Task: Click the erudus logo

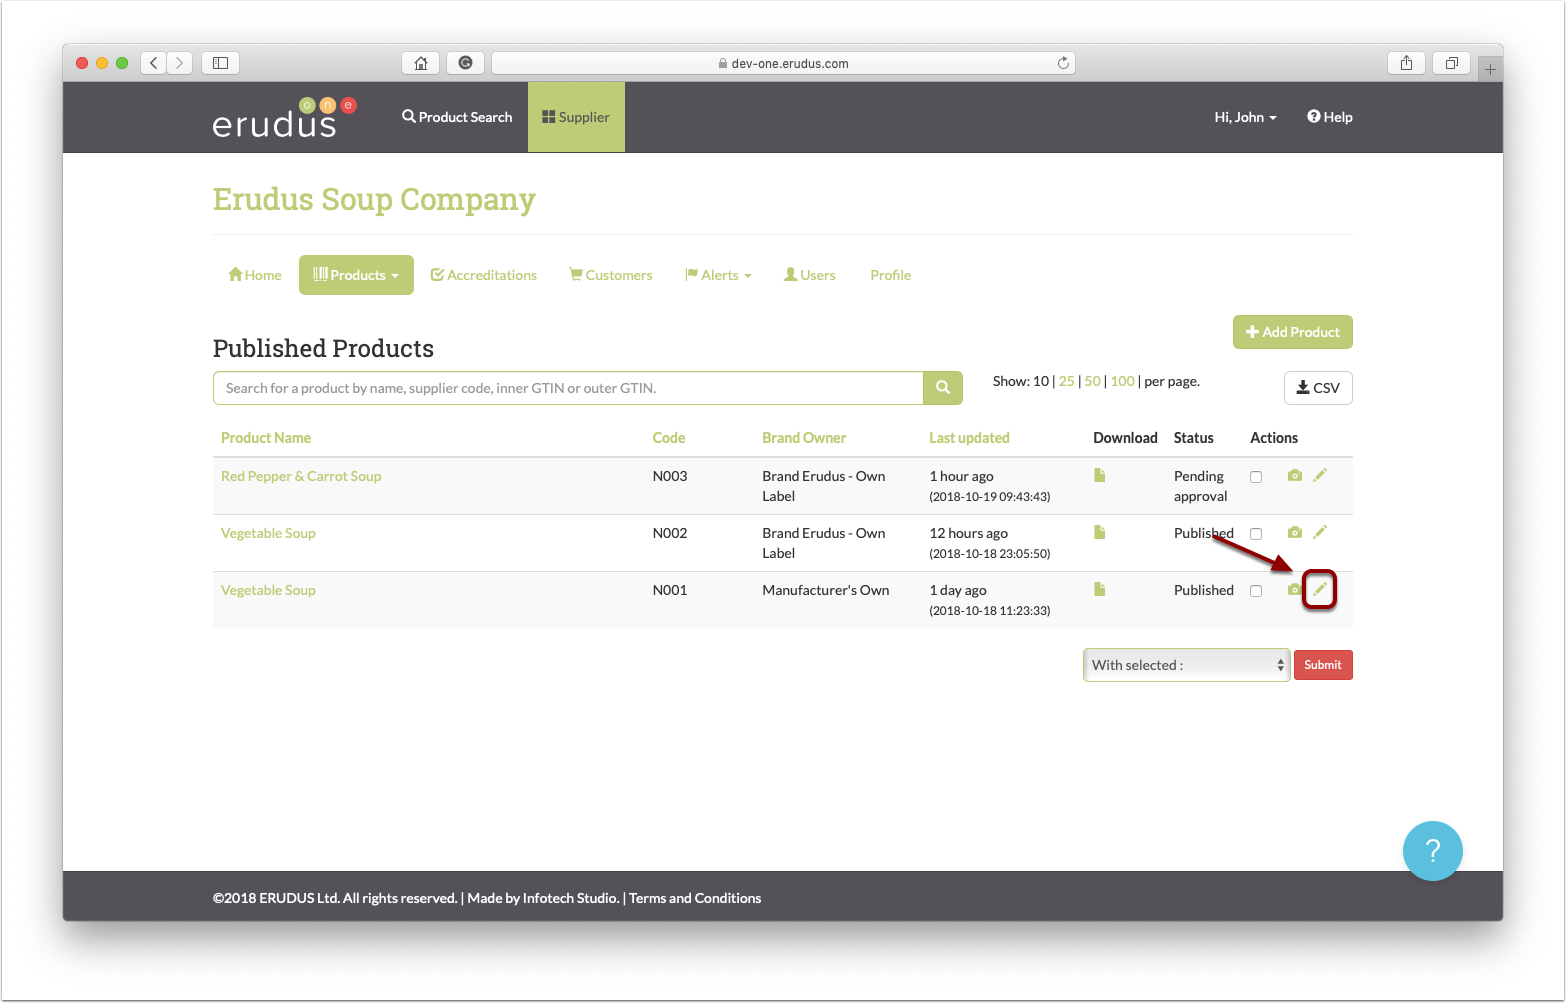Action: [x=284, y=117]
